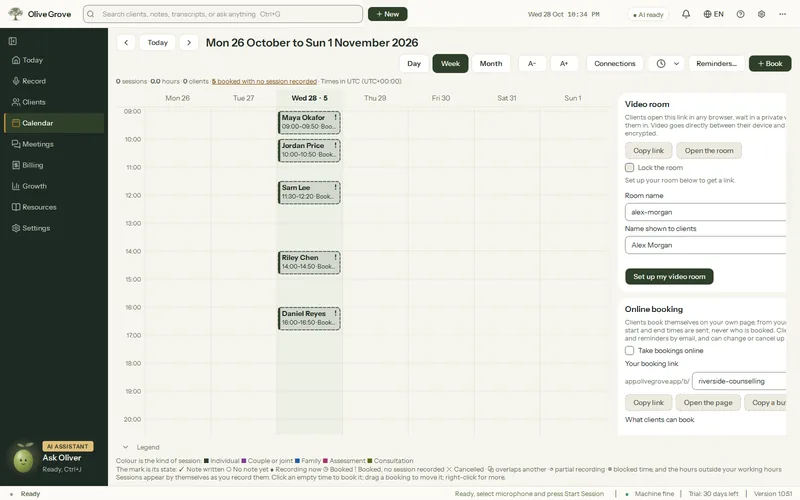
Task: Open Billing section
Action: click(x=54, y=165)
